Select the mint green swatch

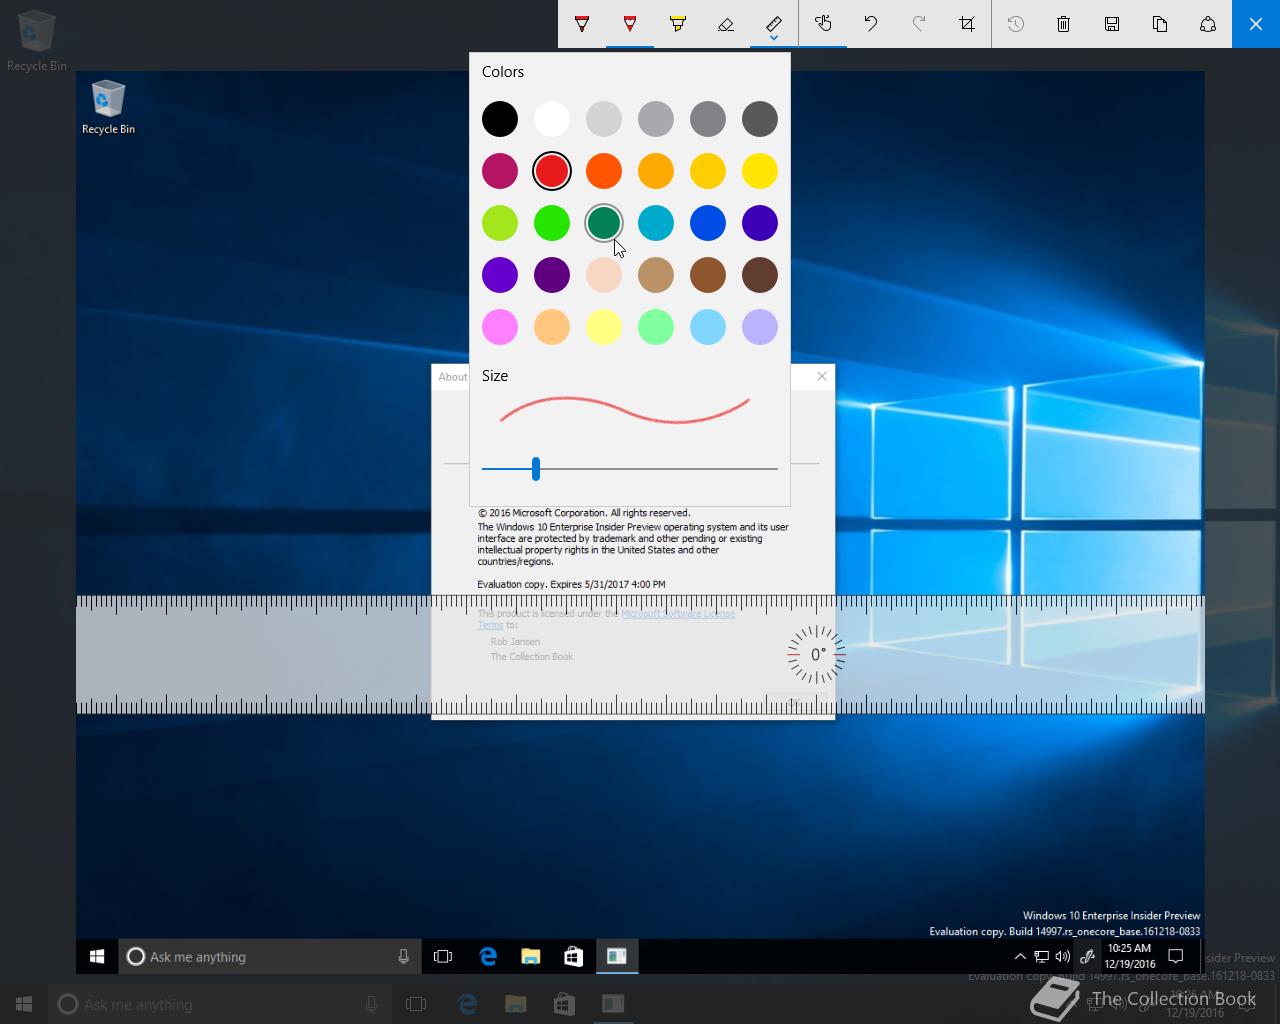tap(656, 327)
